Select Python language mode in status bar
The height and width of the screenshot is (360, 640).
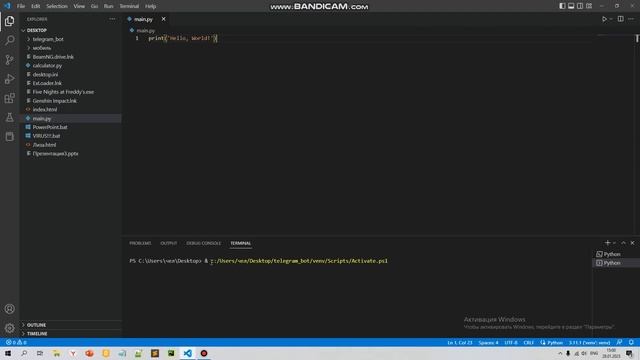[555, 342]
